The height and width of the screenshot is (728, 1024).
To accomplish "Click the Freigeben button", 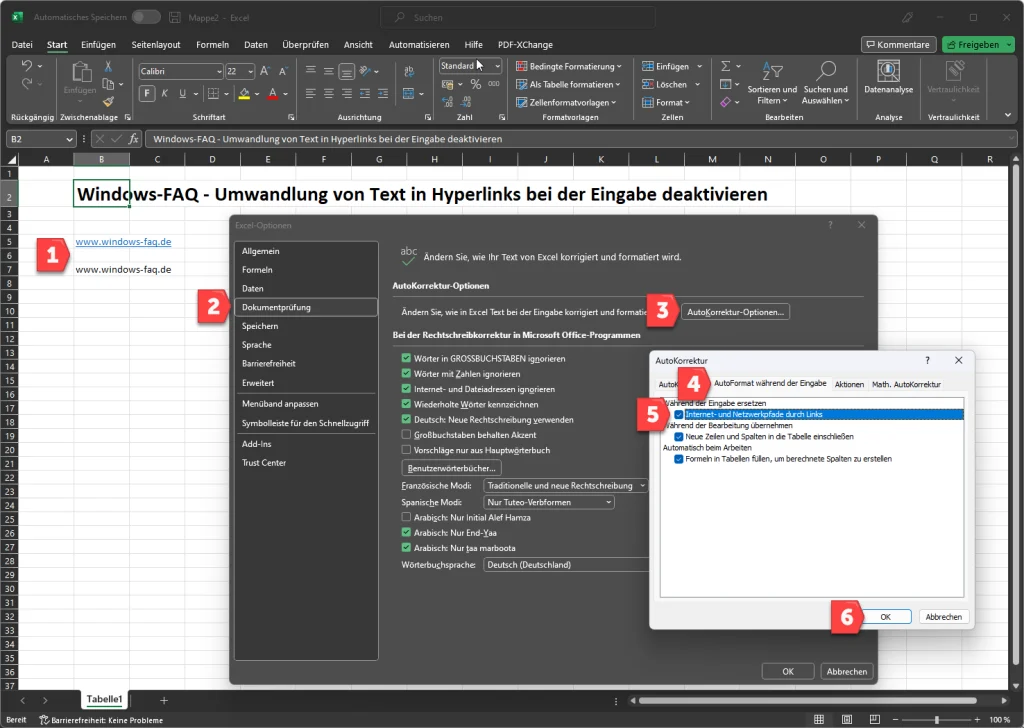I will point(978,44).
